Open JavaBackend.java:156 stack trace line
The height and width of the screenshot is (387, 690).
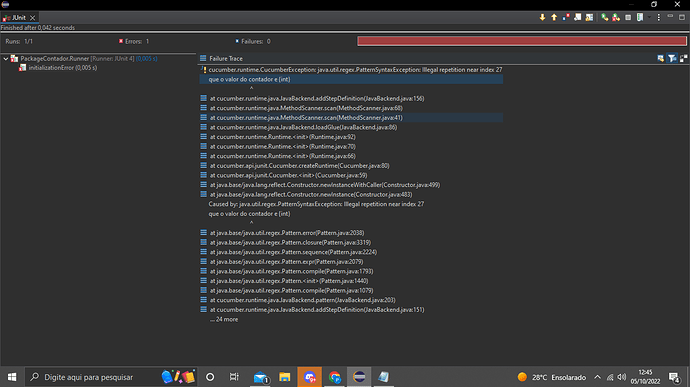[317, 99]
